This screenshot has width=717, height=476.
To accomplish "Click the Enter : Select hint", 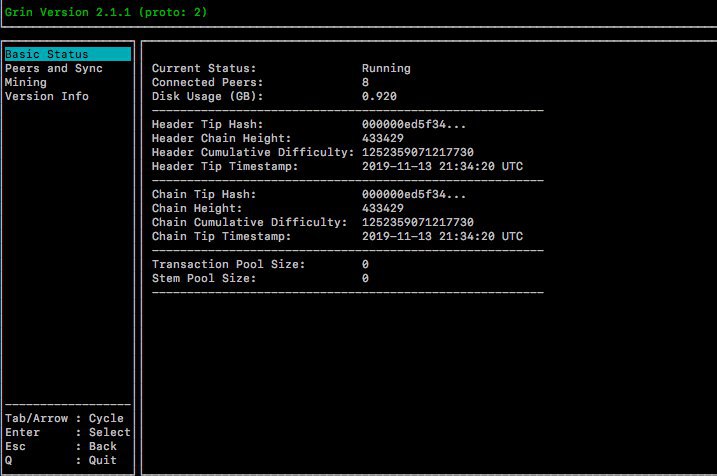I will click(x=68, y=432).
